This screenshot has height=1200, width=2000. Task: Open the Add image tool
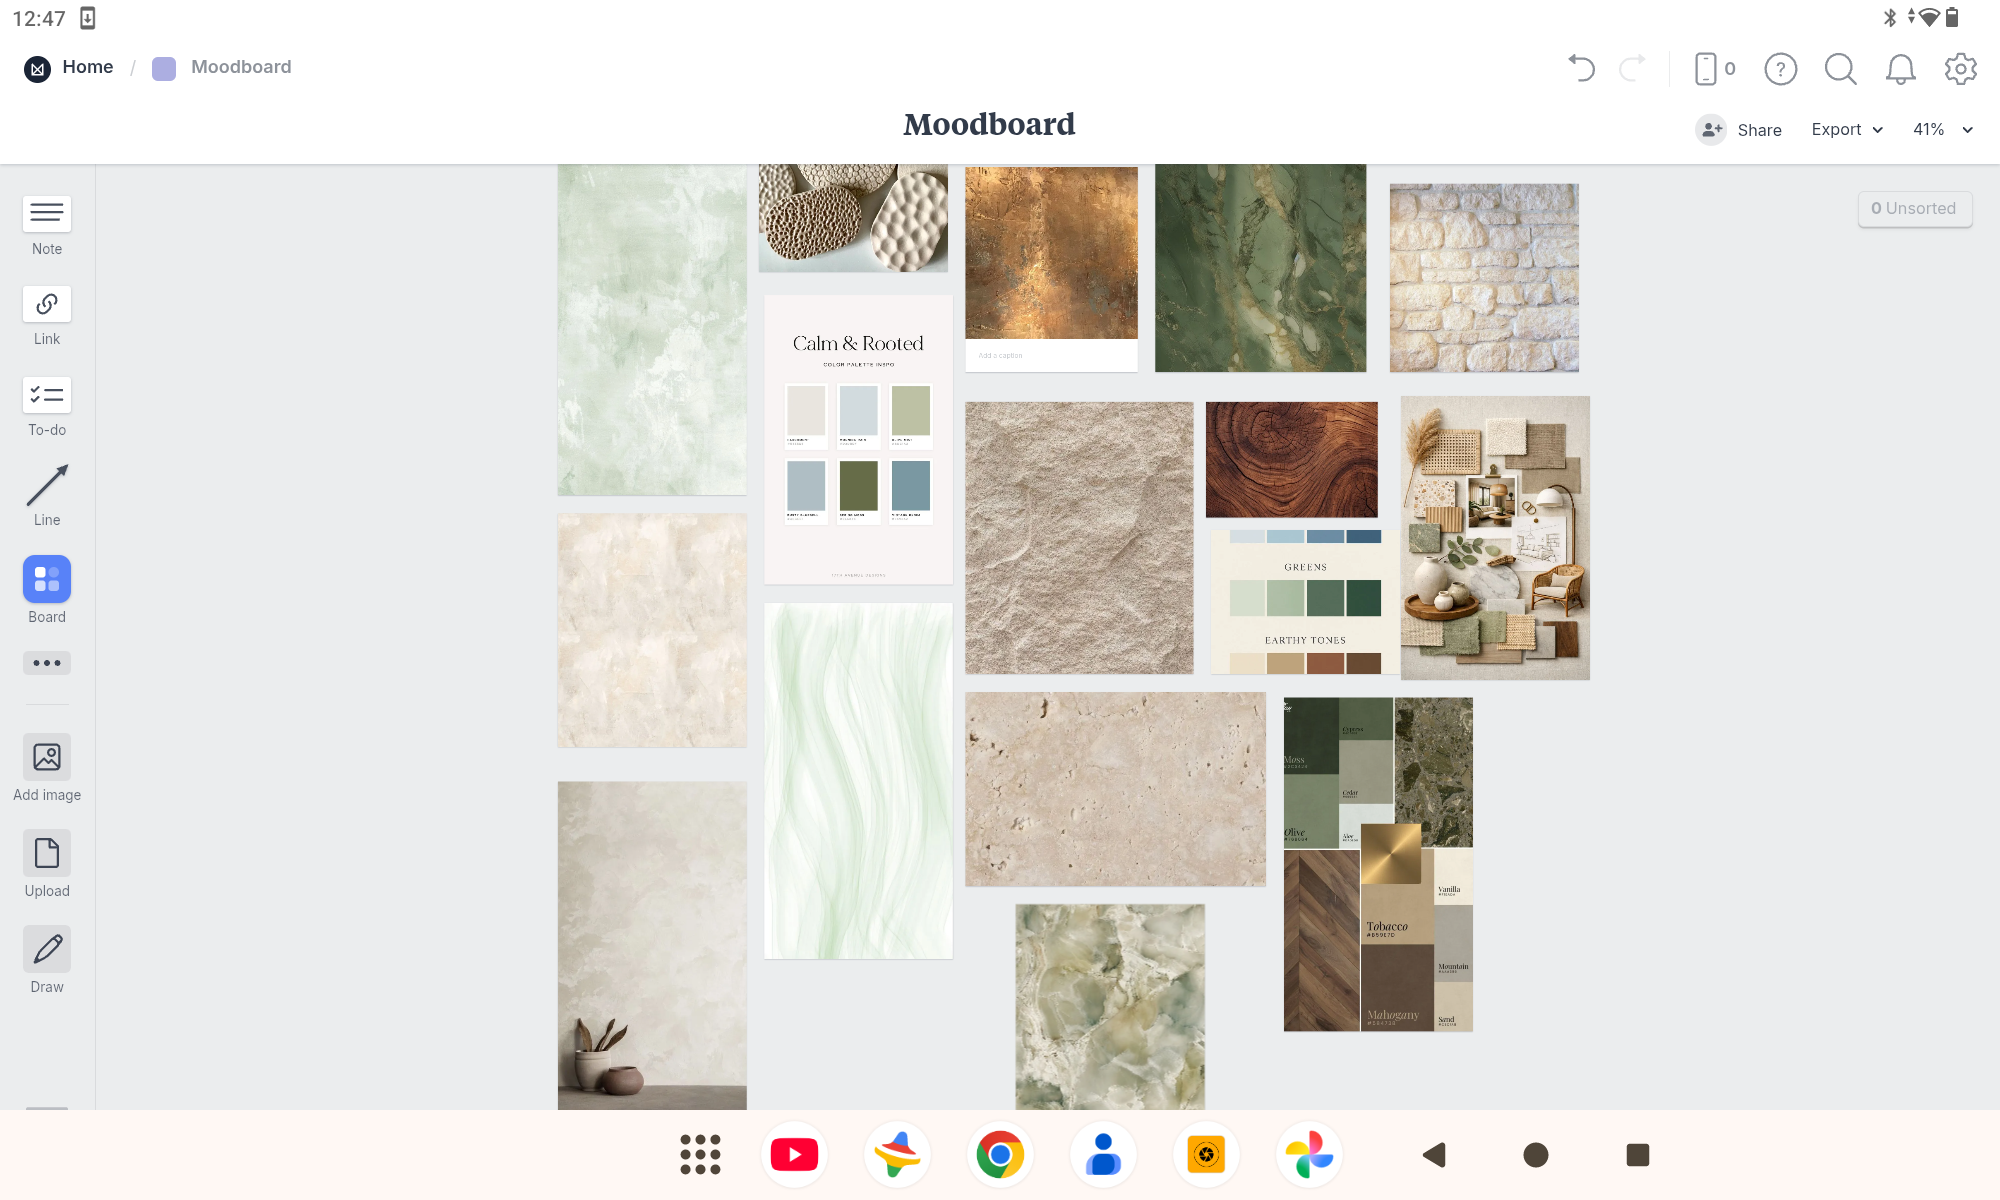coord(47,757)
